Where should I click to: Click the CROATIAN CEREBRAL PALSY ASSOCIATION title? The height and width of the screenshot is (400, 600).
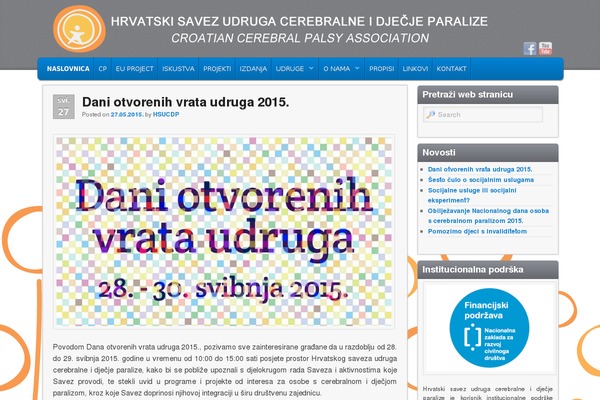[x=300, y=38]
